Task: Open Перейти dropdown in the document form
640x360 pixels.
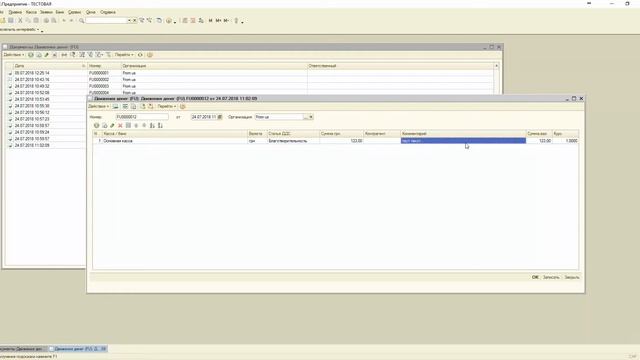Action: coord(167,107)
